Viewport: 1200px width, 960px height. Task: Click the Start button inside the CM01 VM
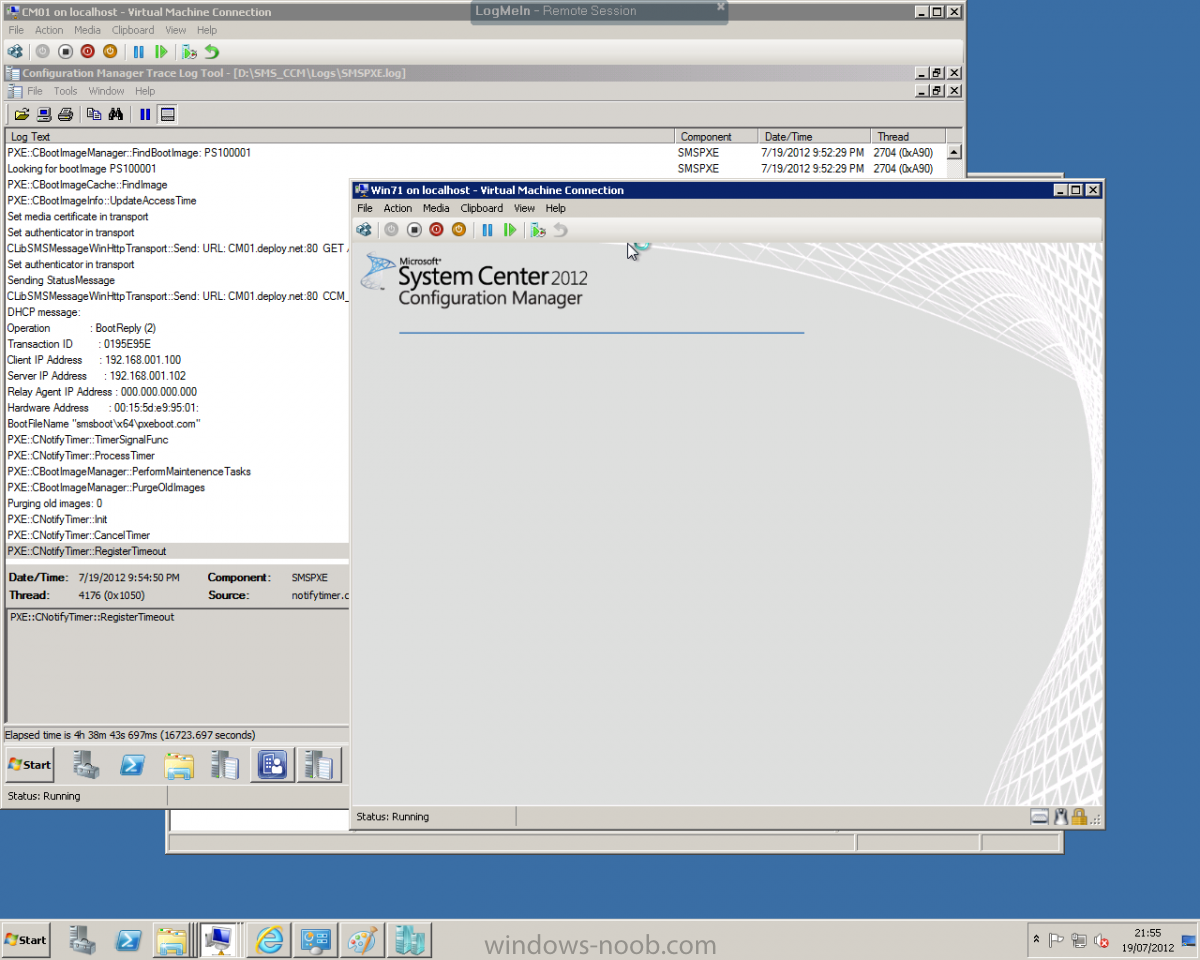[29, 765]
